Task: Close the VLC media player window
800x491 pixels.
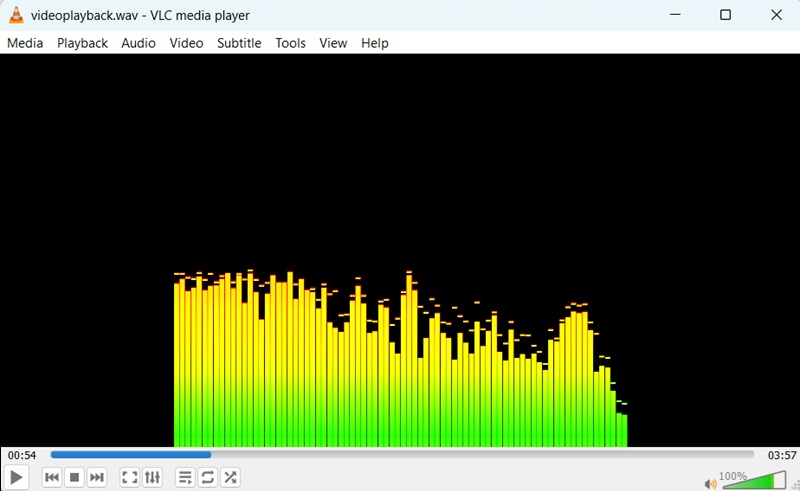Action: pos(776,15)
